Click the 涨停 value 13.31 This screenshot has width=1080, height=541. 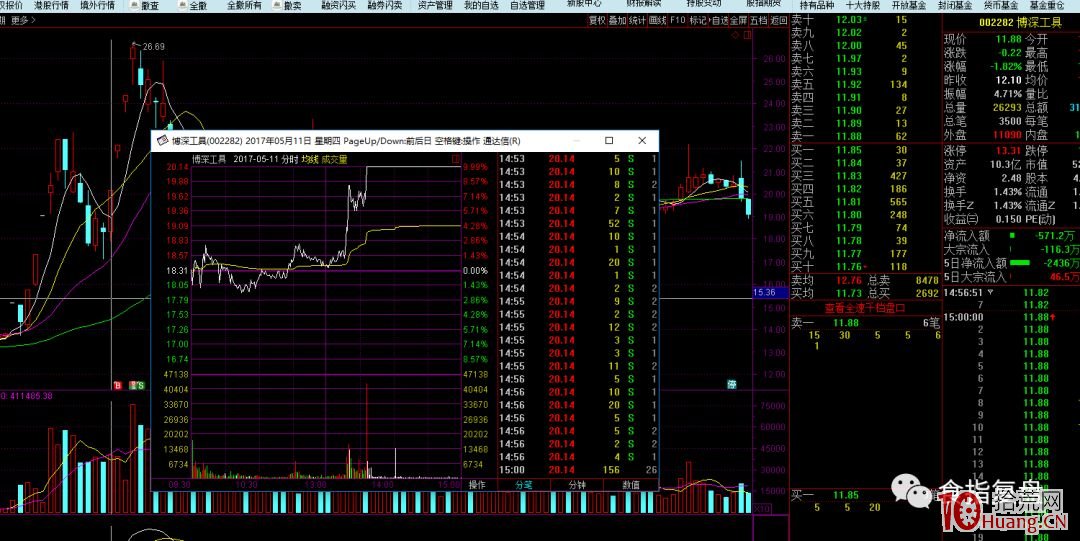1008,150
